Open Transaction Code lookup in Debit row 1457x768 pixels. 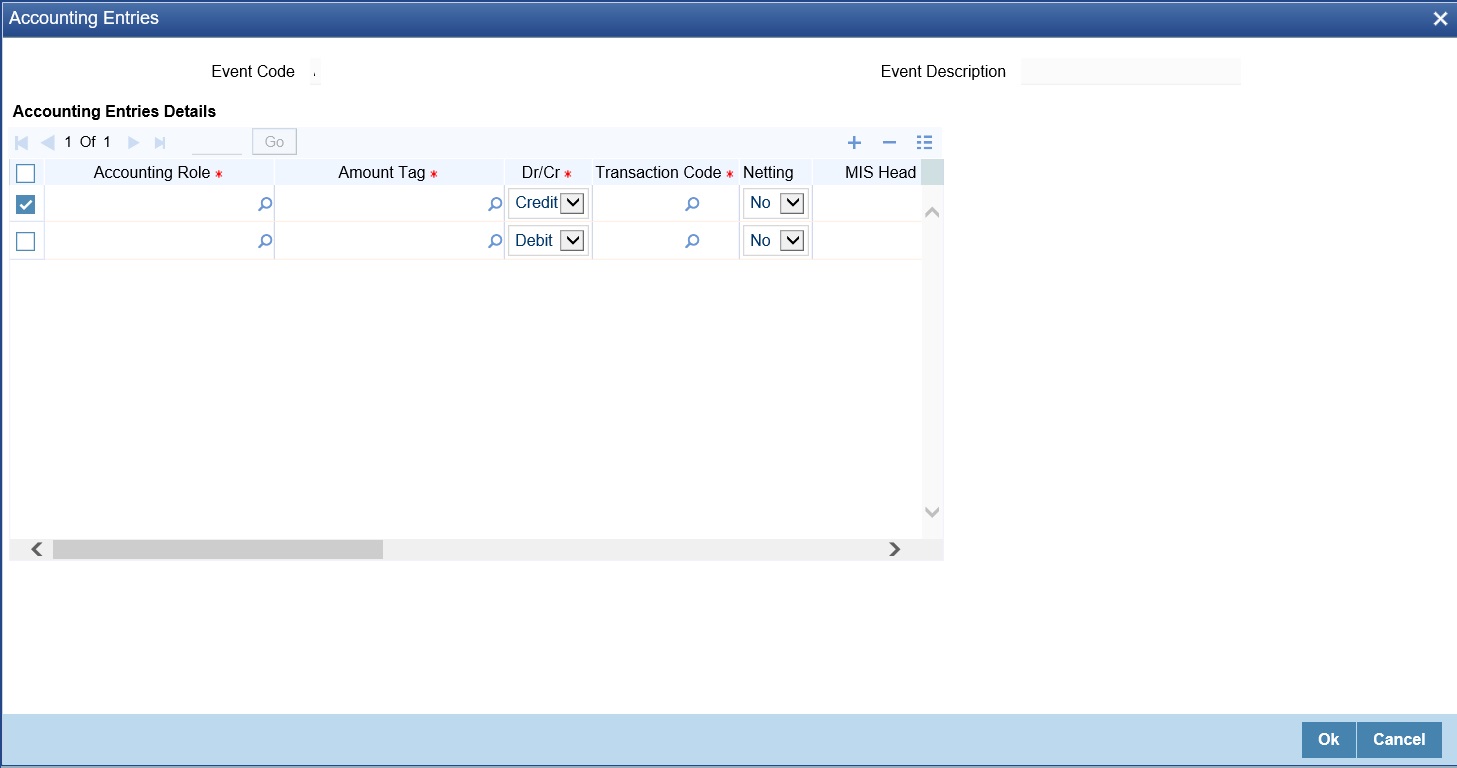(692, 241)
